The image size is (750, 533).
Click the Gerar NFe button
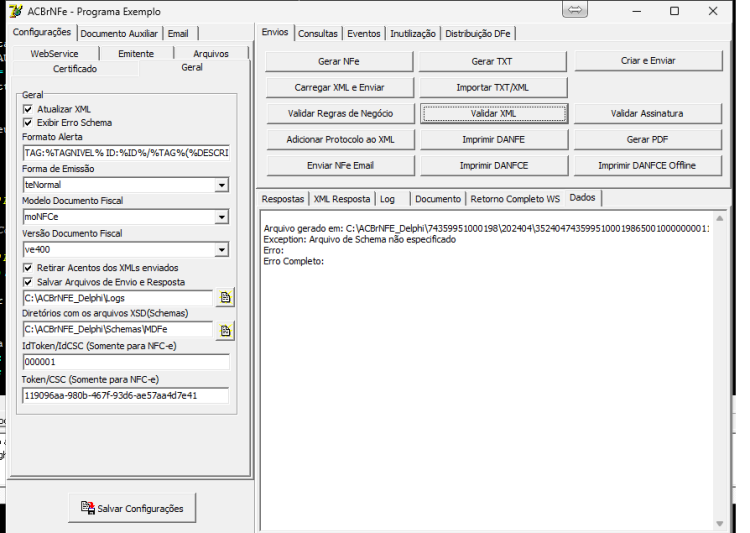coord(339,61)
